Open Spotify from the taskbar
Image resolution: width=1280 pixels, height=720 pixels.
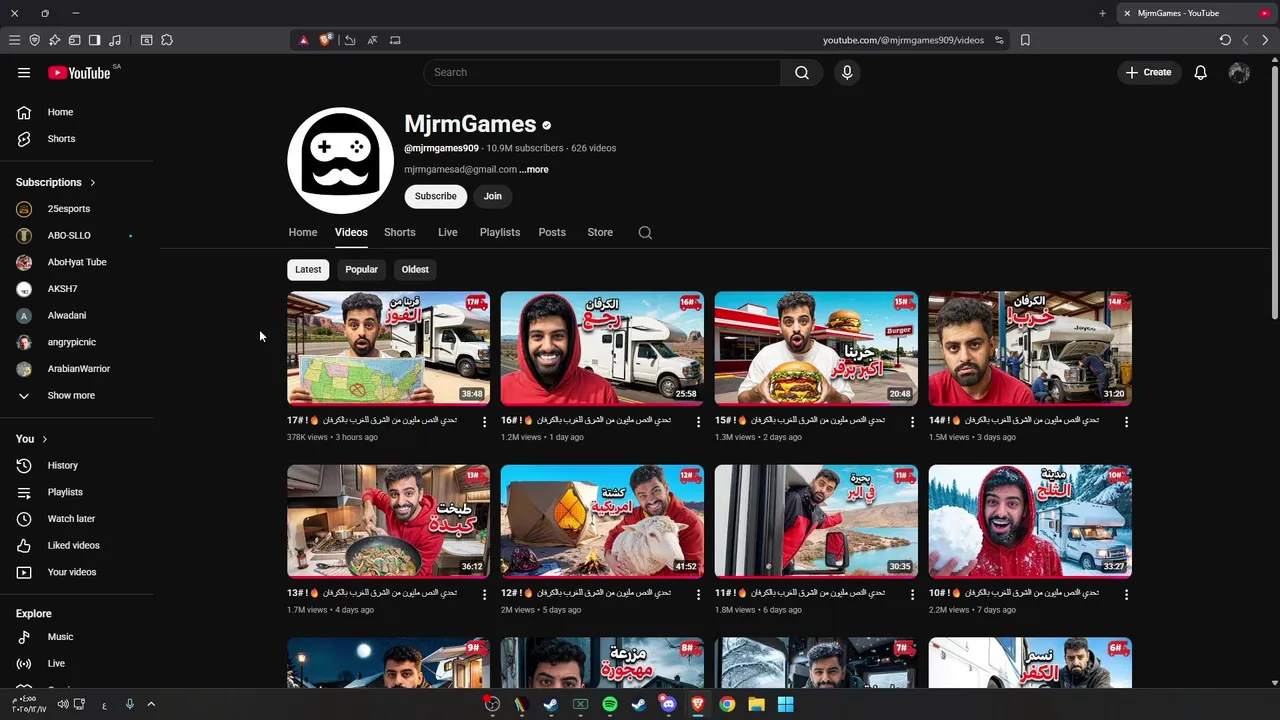(610, 704)
